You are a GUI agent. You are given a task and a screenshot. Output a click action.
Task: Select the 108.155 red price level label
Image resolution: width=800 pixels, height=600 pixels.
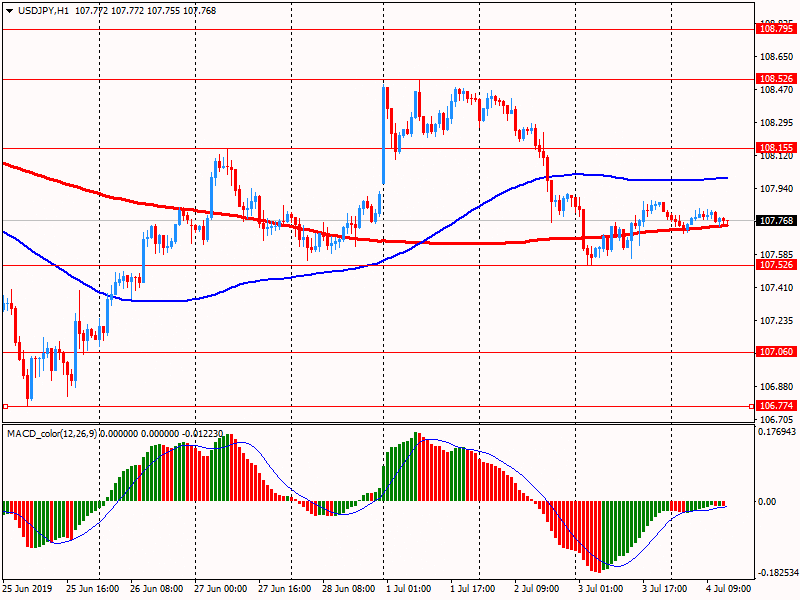(x=776, y=148)
